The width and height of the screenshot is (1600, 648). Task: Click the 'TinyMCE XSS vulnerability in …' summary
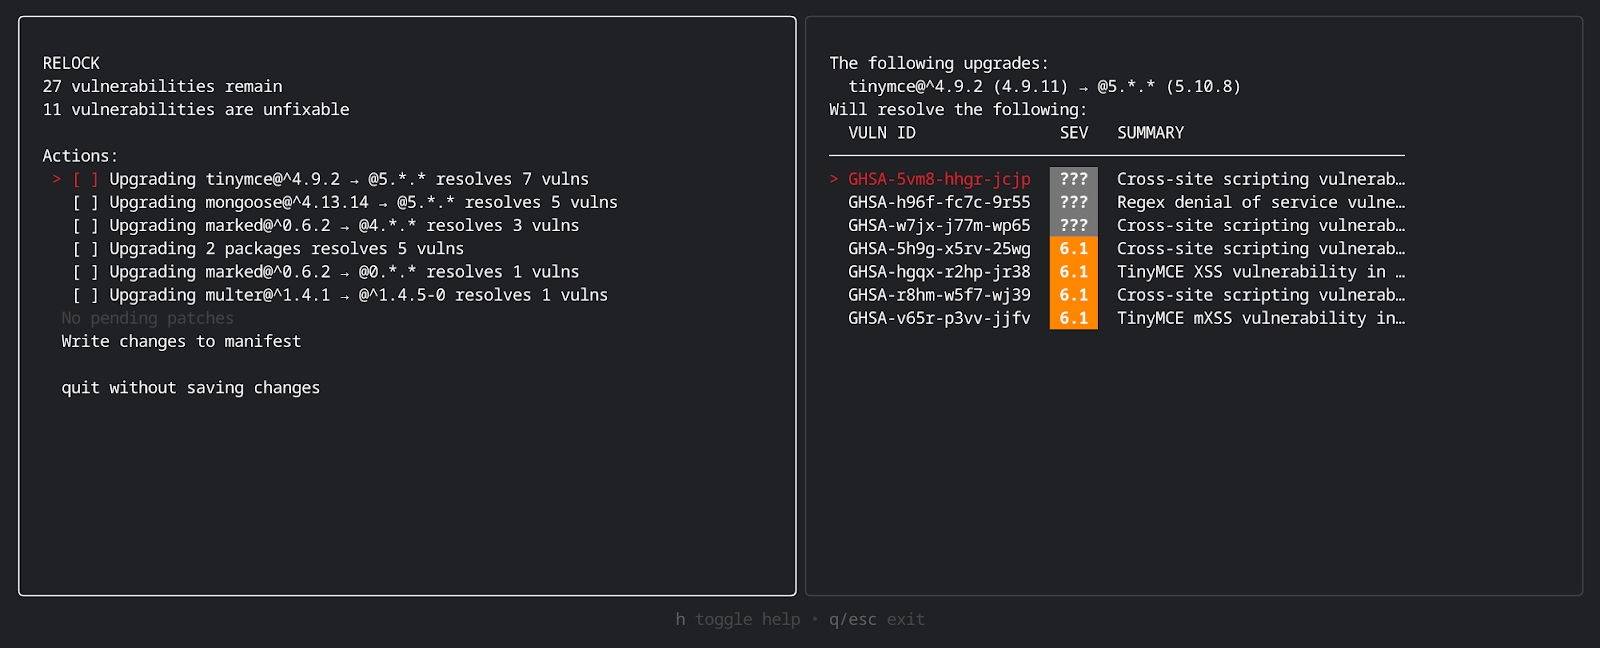1261,271
